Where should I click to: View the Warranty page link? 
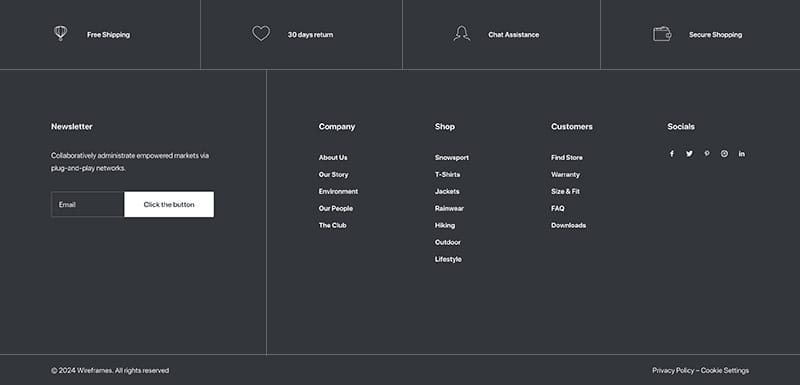point(565,174)
